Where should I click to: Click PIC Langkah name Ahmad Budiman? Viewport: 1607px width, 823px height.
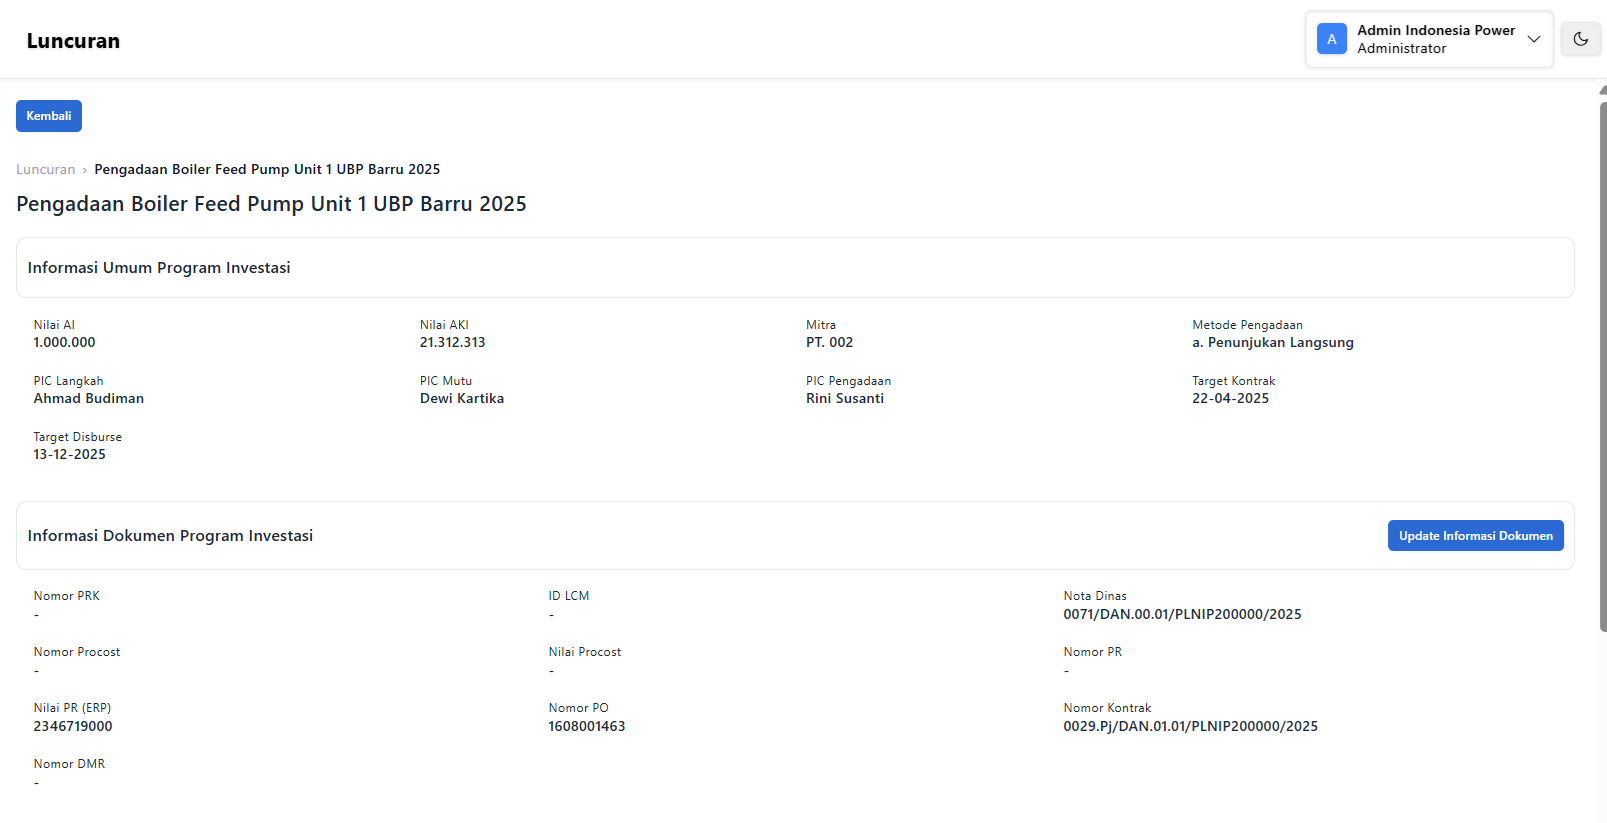(x=89, y=399)
